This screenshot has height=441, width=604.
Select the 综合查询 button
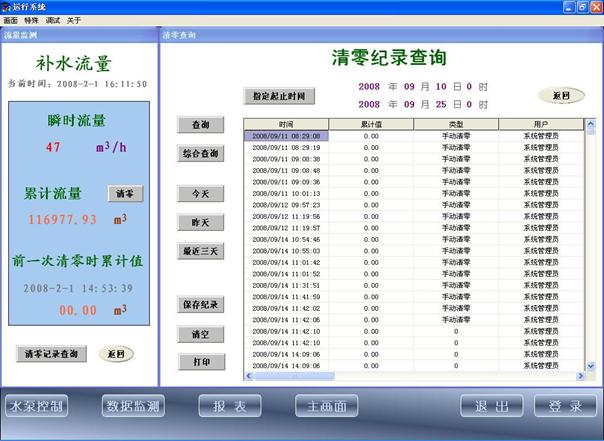200,154
